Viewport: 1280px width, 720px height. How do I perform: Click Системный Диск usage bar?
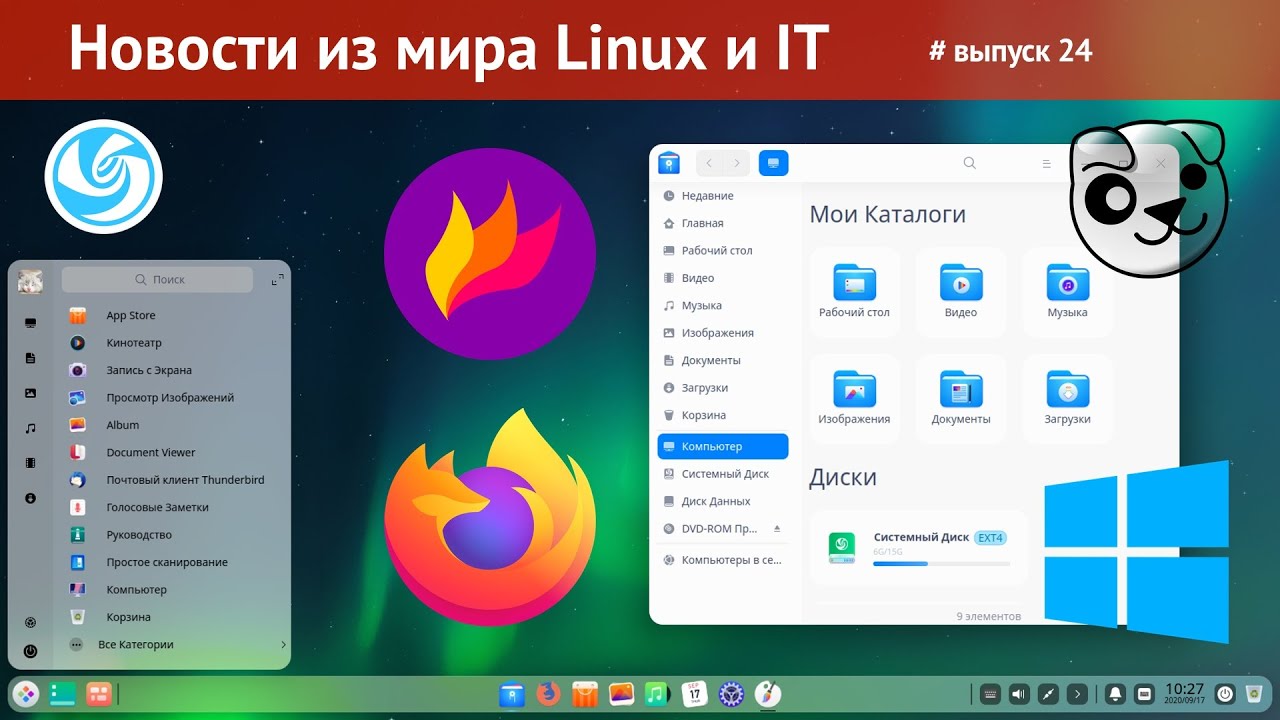coord(941,564)
